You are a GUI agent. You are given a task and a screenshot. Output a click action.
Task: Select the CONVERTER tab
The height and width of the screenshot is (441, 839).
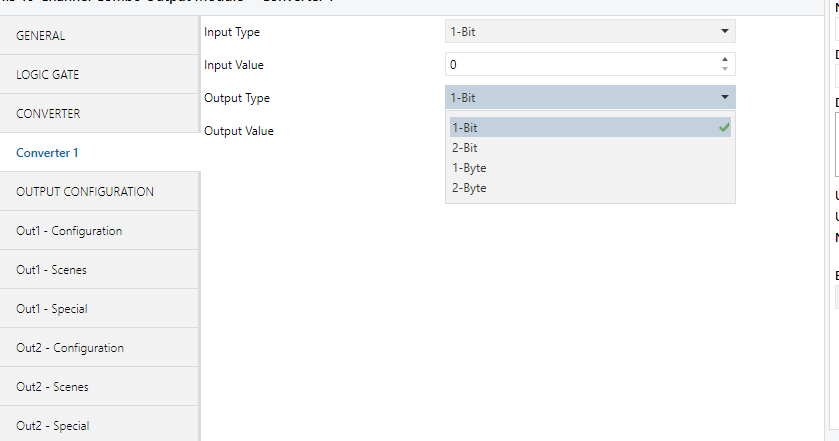tap(100, 114)
